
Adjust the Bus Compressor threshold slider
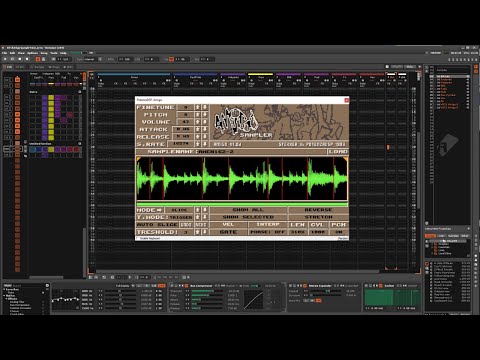click(x=207, y=291)
